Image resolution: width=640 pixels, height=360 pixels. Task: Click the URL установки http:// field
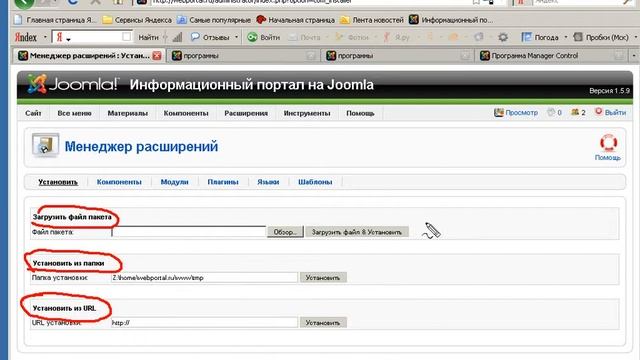[204, 322]
